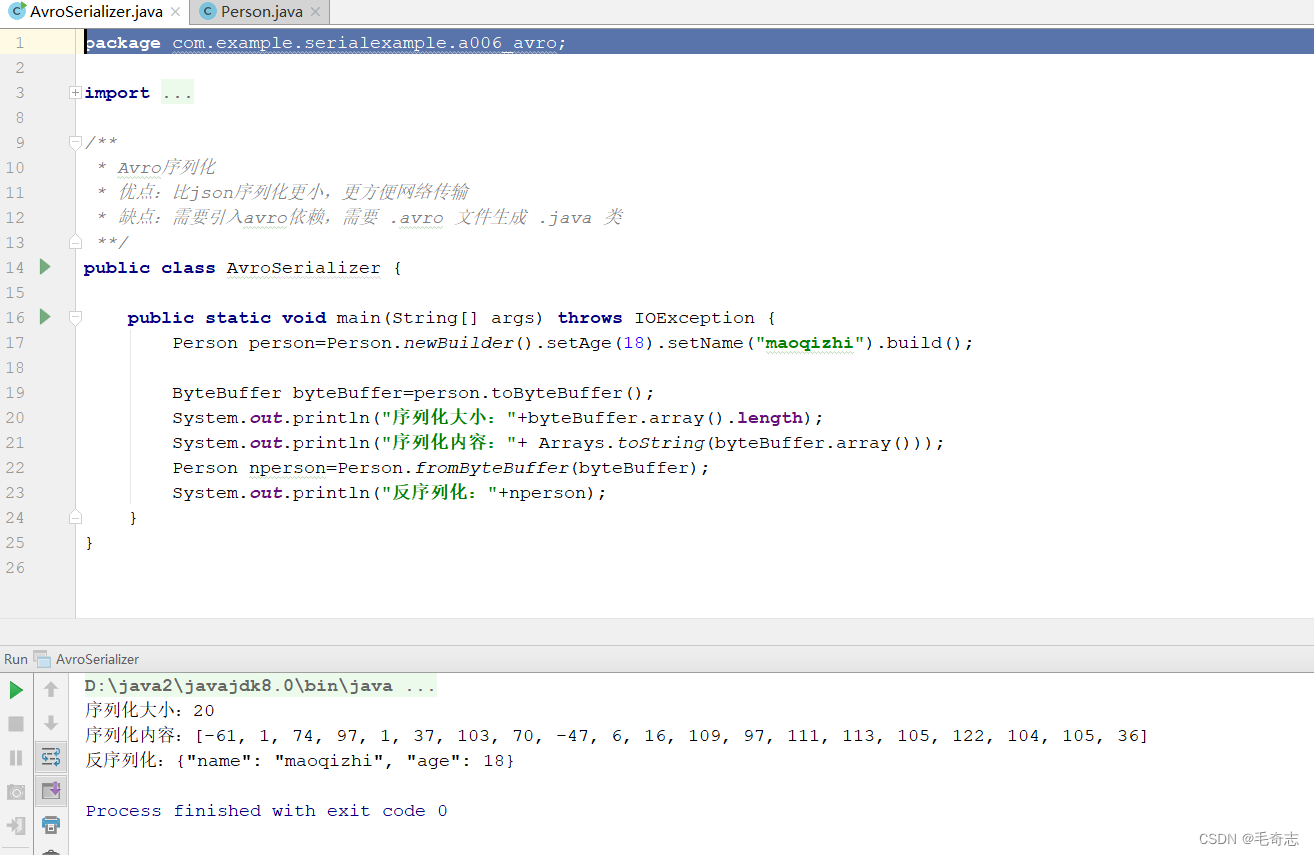This screenshot has width=1314, height=855.
Task: Click the IOException in throws clause
Action: tap(694, 318)
